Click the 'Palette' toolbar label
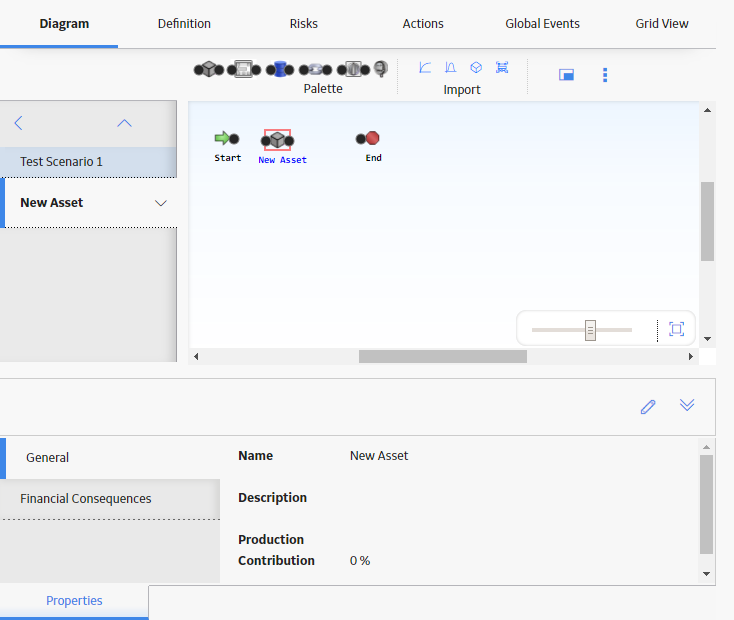Image resolution: width=734 pixels, height=620 pixels. [x=323, y=89]
